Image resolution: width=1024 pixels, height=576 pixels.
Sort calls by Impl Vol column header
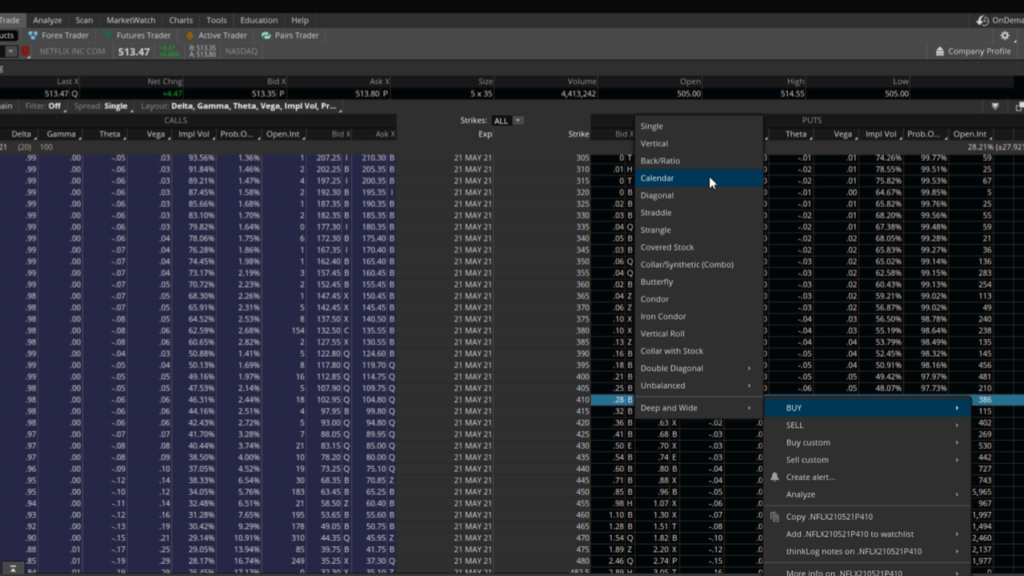coord(194,134)
